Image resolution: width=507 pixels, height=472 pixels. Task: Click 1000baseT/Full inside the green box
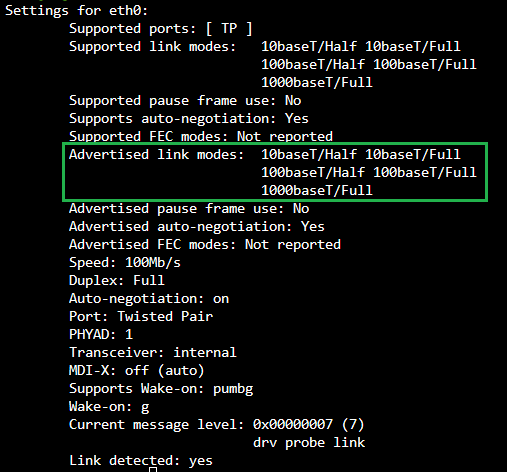click(317, 191)
